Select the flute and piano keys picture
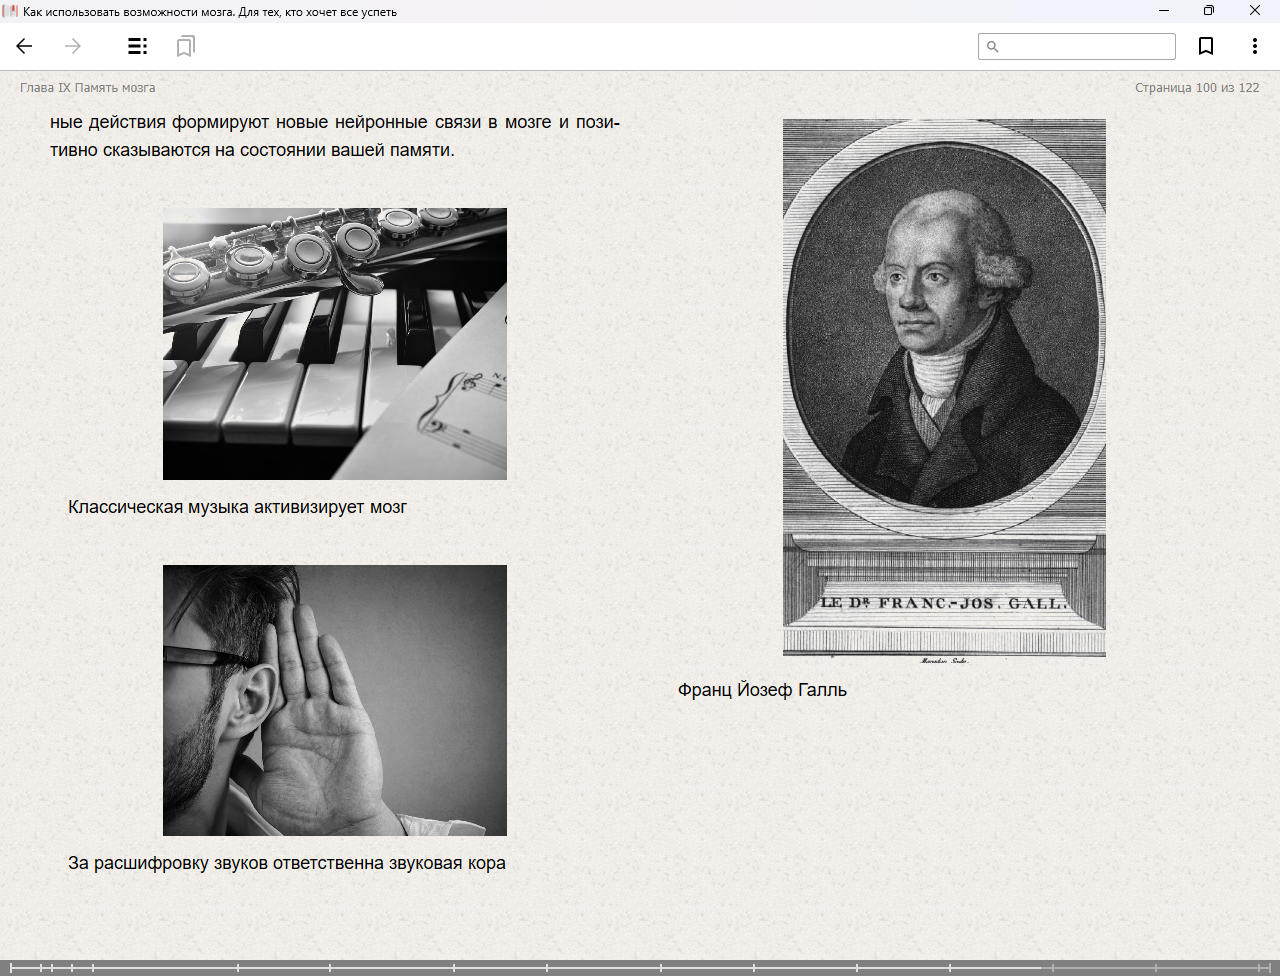Screen dimensions: 1280x976 click(335, 344)
